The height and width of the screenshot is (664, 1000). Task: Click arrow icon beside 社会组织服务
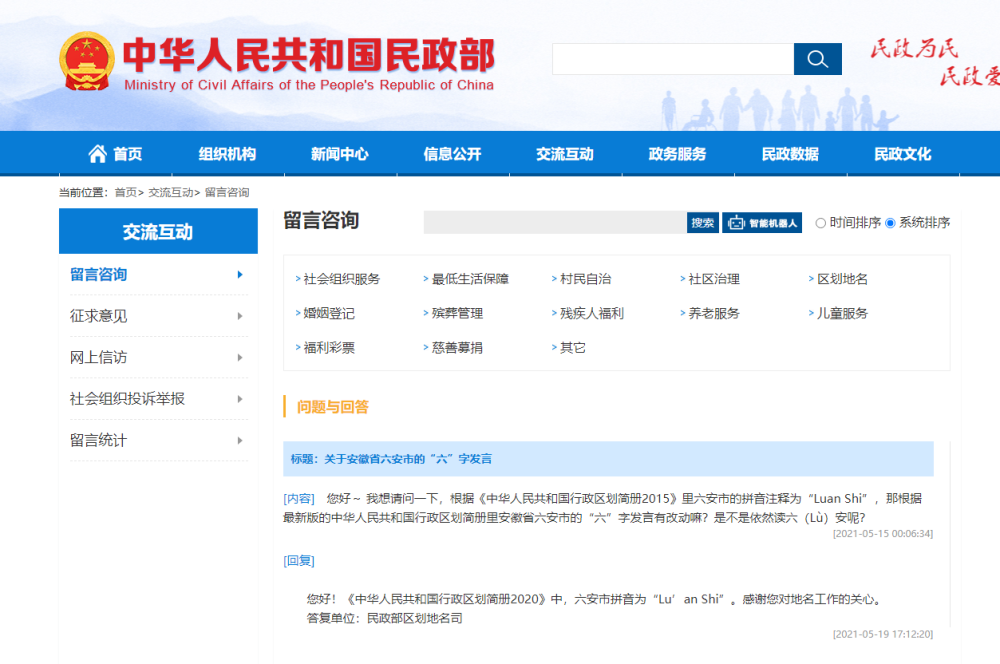pos(298,280)
